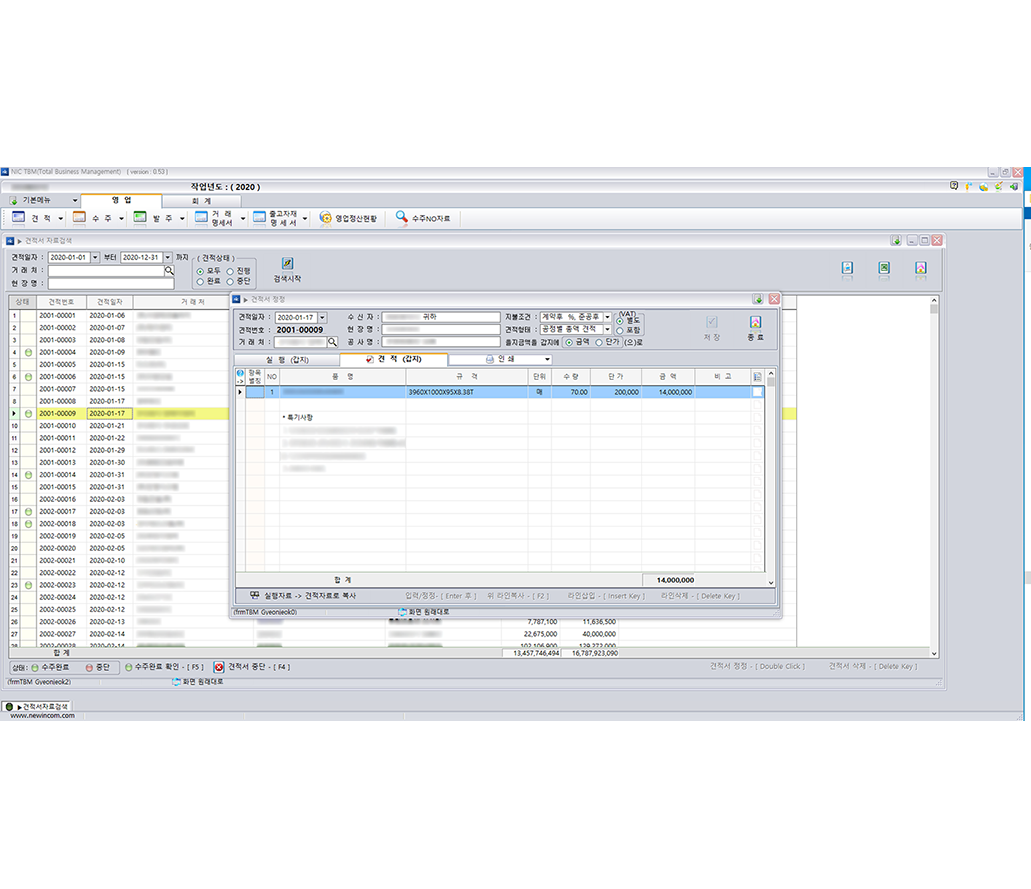Select the 단가 radio option
This screenshot has height=889, width=1031.
click(599, 342)
